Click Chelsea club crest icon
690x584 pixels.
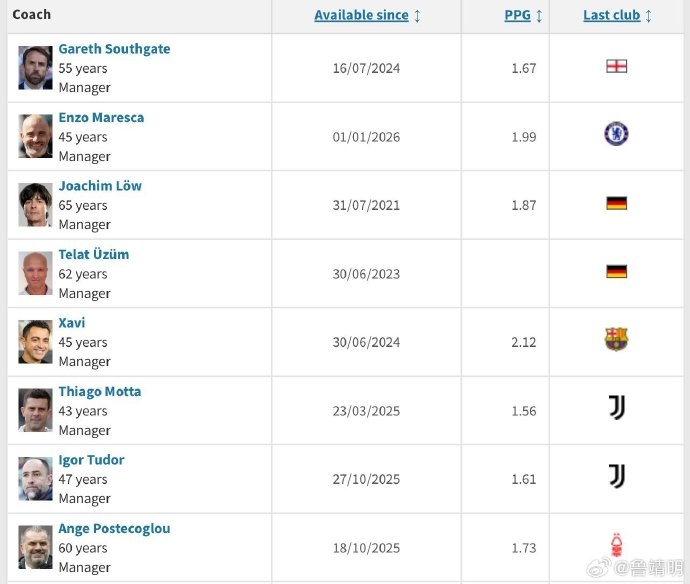click(617, 134)
